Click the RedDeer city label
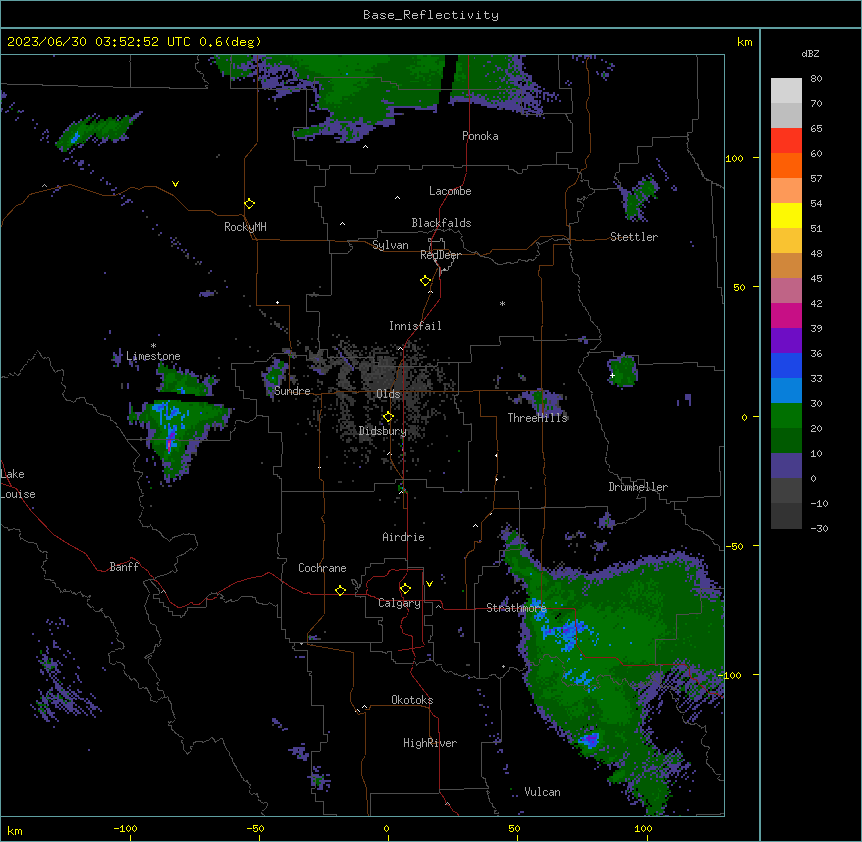 click(x=440, y=255)
